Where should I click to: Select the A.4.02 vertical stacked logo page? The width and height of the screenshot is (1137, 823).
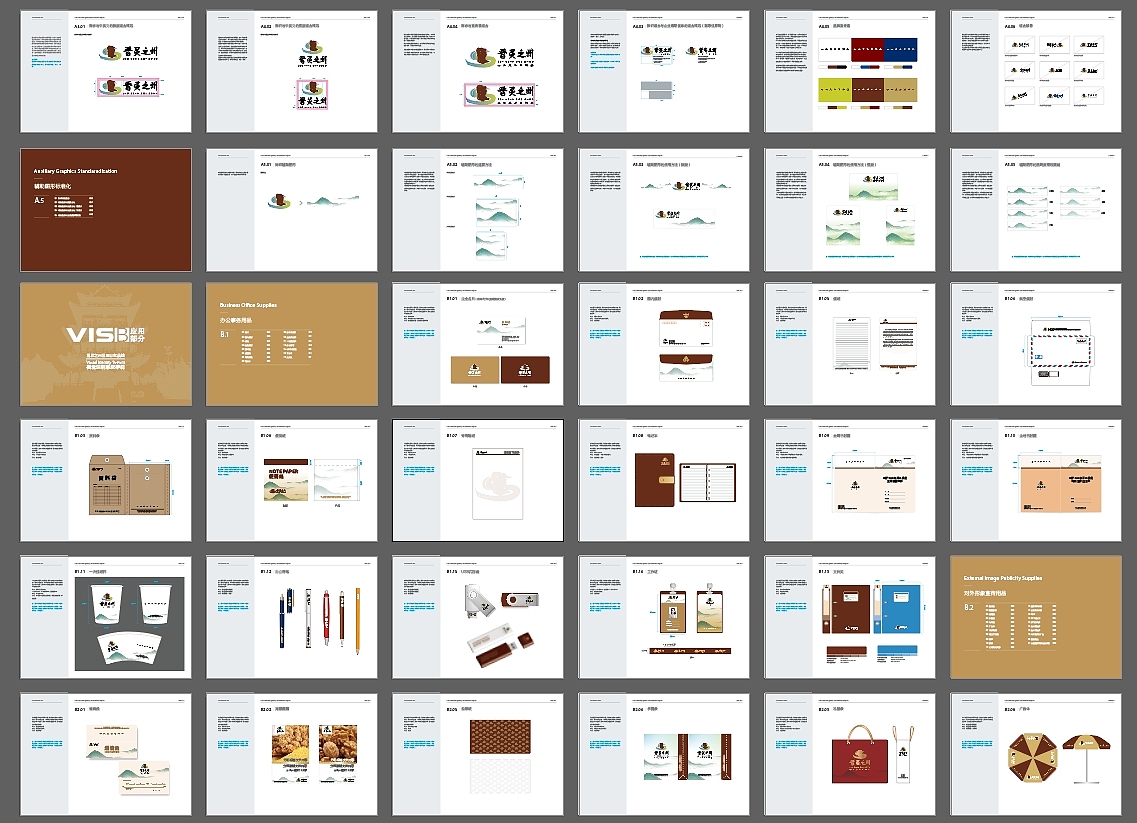pyautogui.click(x=292, y=71)
